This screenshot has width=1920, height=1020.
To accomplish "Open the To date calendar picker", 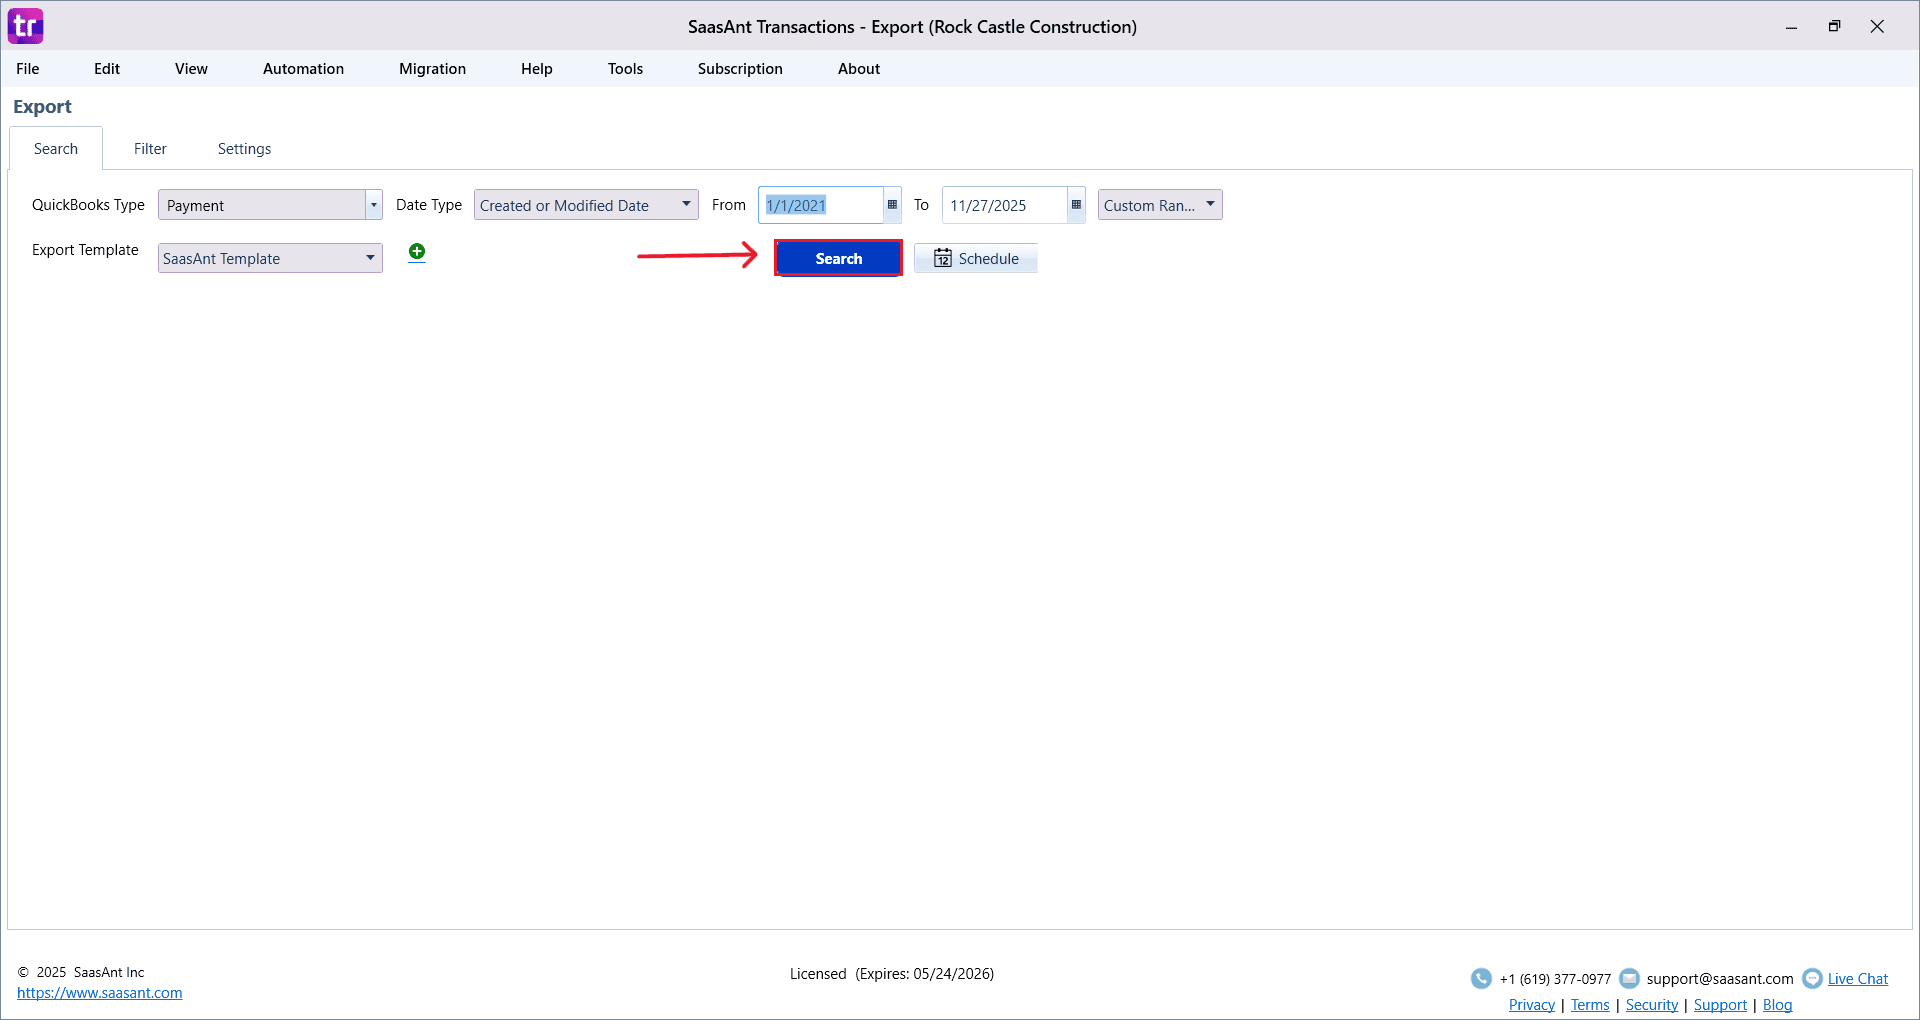I will 1075,205.
